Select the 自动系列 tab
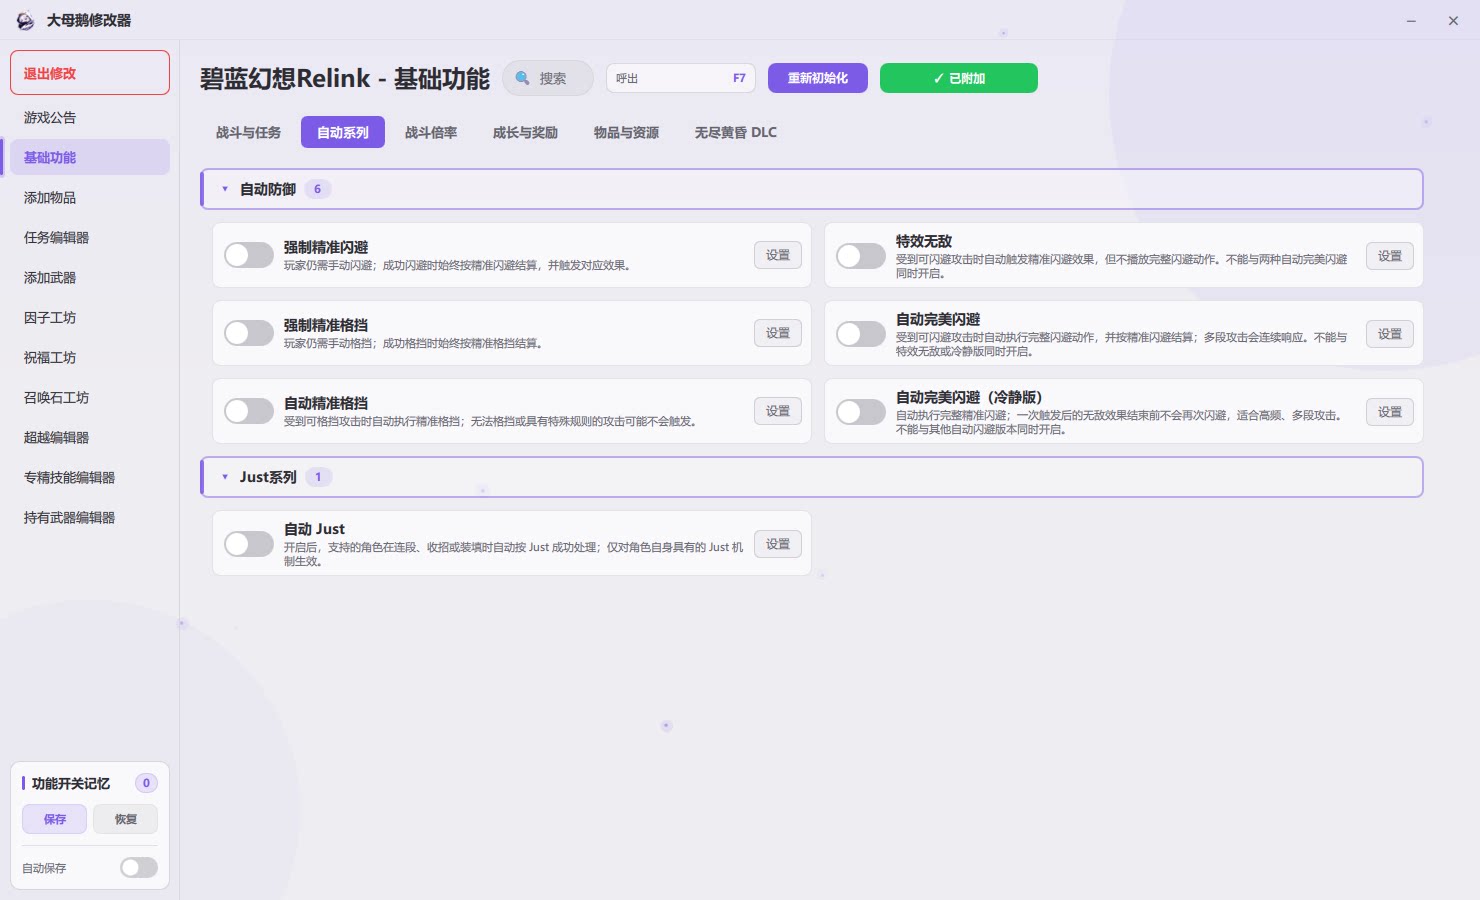Image resolution: width=1480 pixels, height=900 pixels. [x=343, y=132]
